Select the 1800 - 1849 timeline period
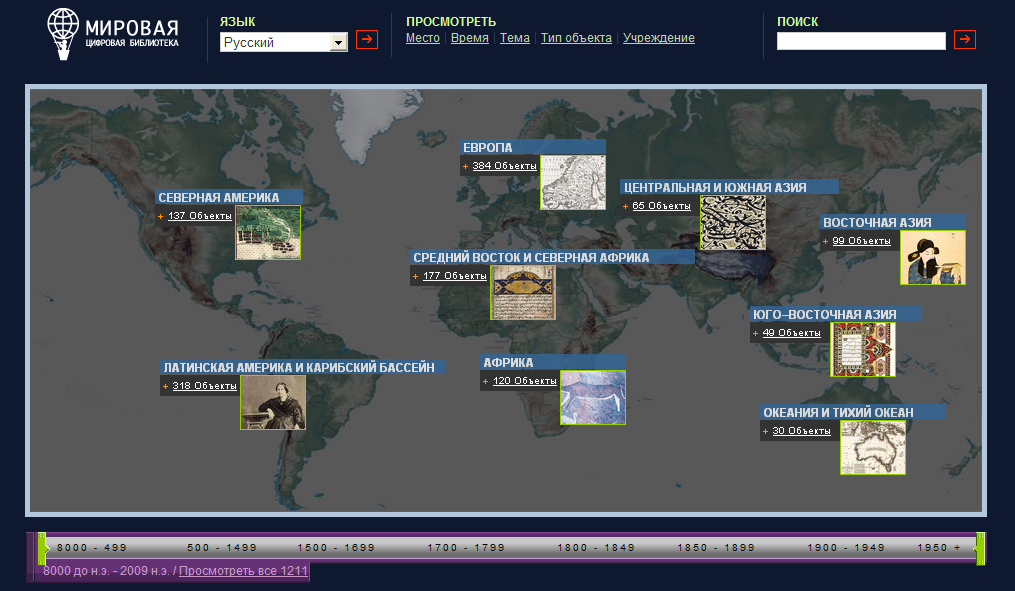1015x591 pixels. (588, 548)
